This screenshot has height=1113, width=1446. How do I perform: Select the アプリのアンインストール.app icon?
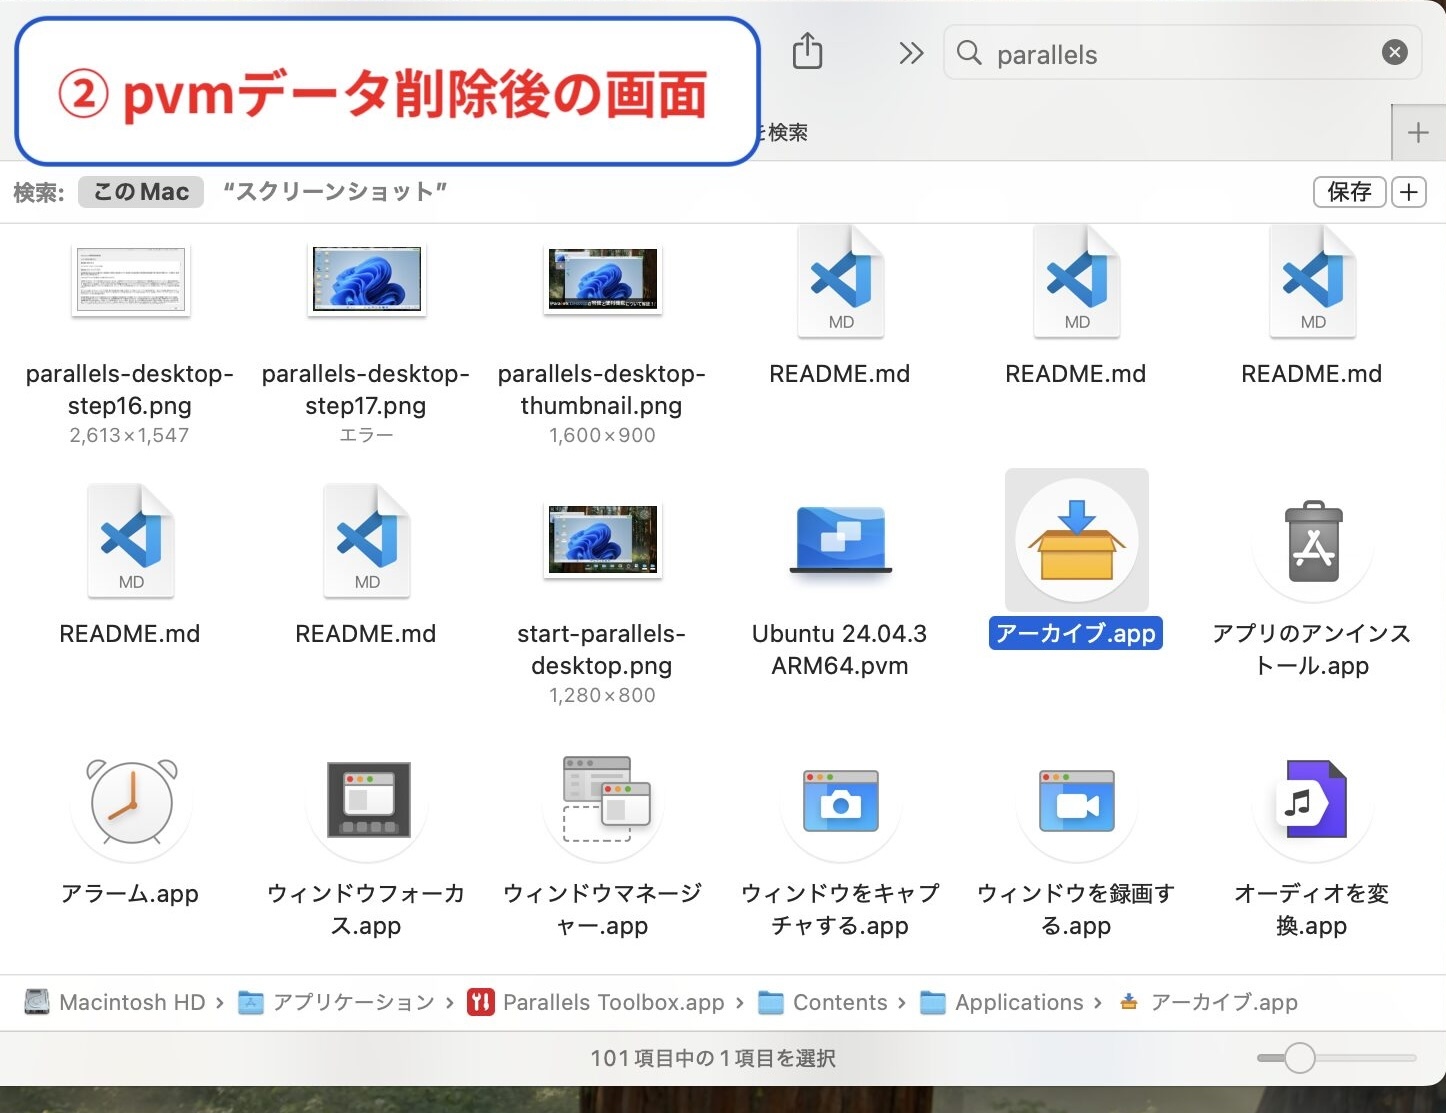(1312, 540)
